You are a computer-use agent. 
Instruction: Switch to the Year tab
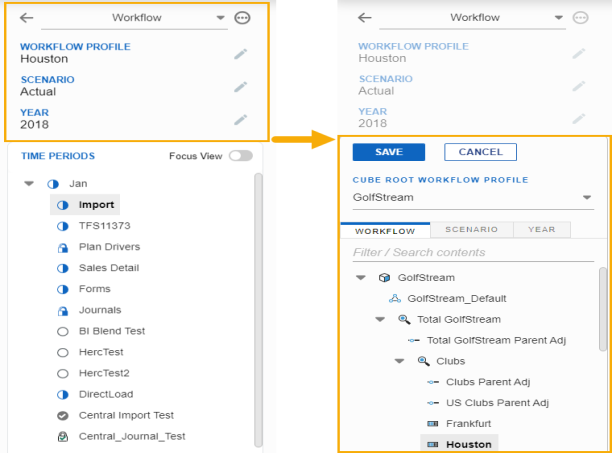(541, 230)
